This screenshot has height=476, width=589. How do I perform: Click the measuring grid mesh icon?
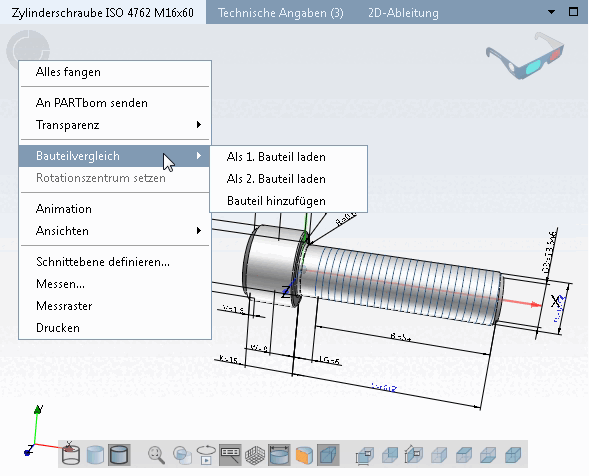point(255,455)
